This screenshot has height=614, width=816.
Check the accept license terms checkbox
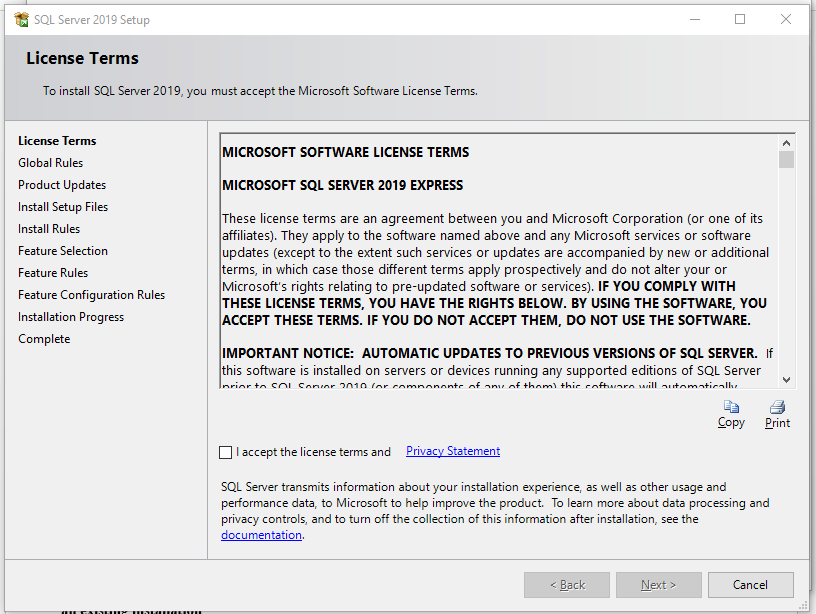click(x=226, y=452)
